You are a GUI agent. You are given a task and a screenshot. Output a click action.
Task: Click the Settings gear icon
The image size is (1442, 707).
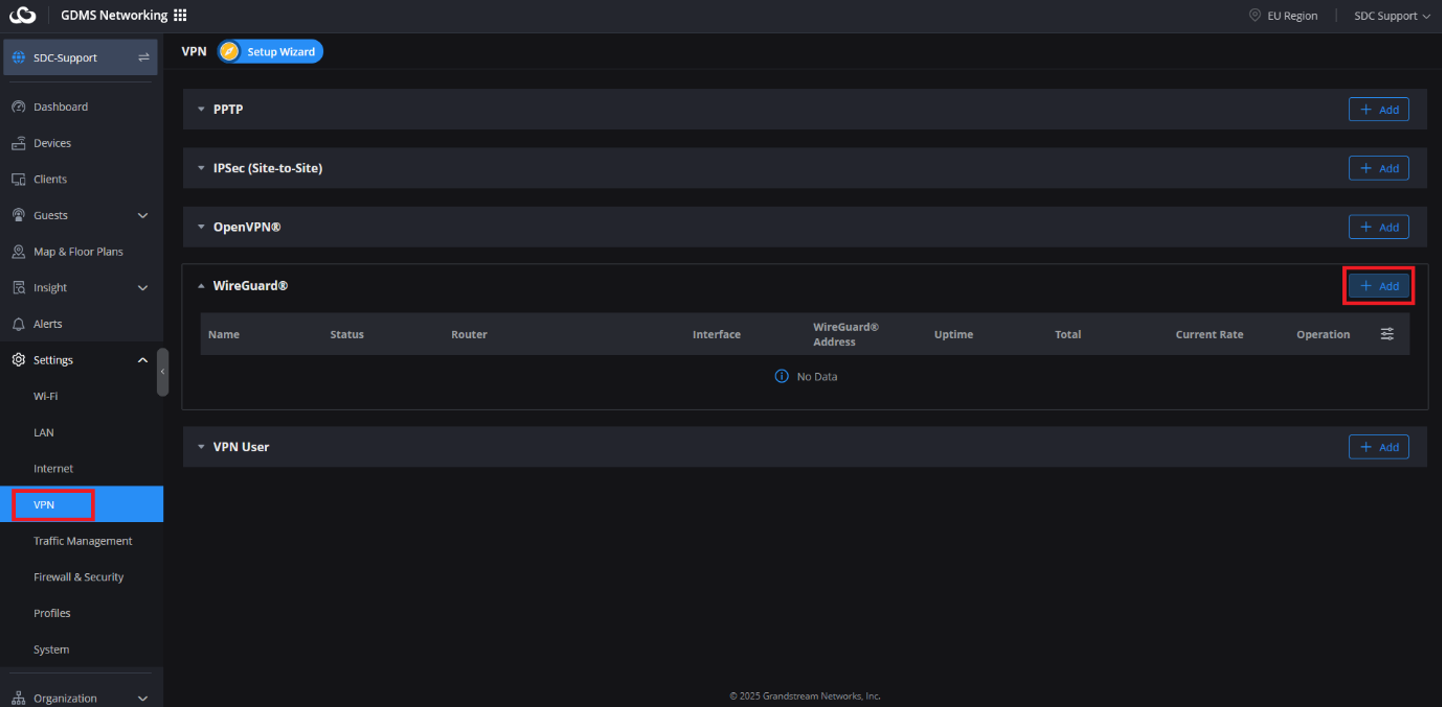tap(18, 360)
